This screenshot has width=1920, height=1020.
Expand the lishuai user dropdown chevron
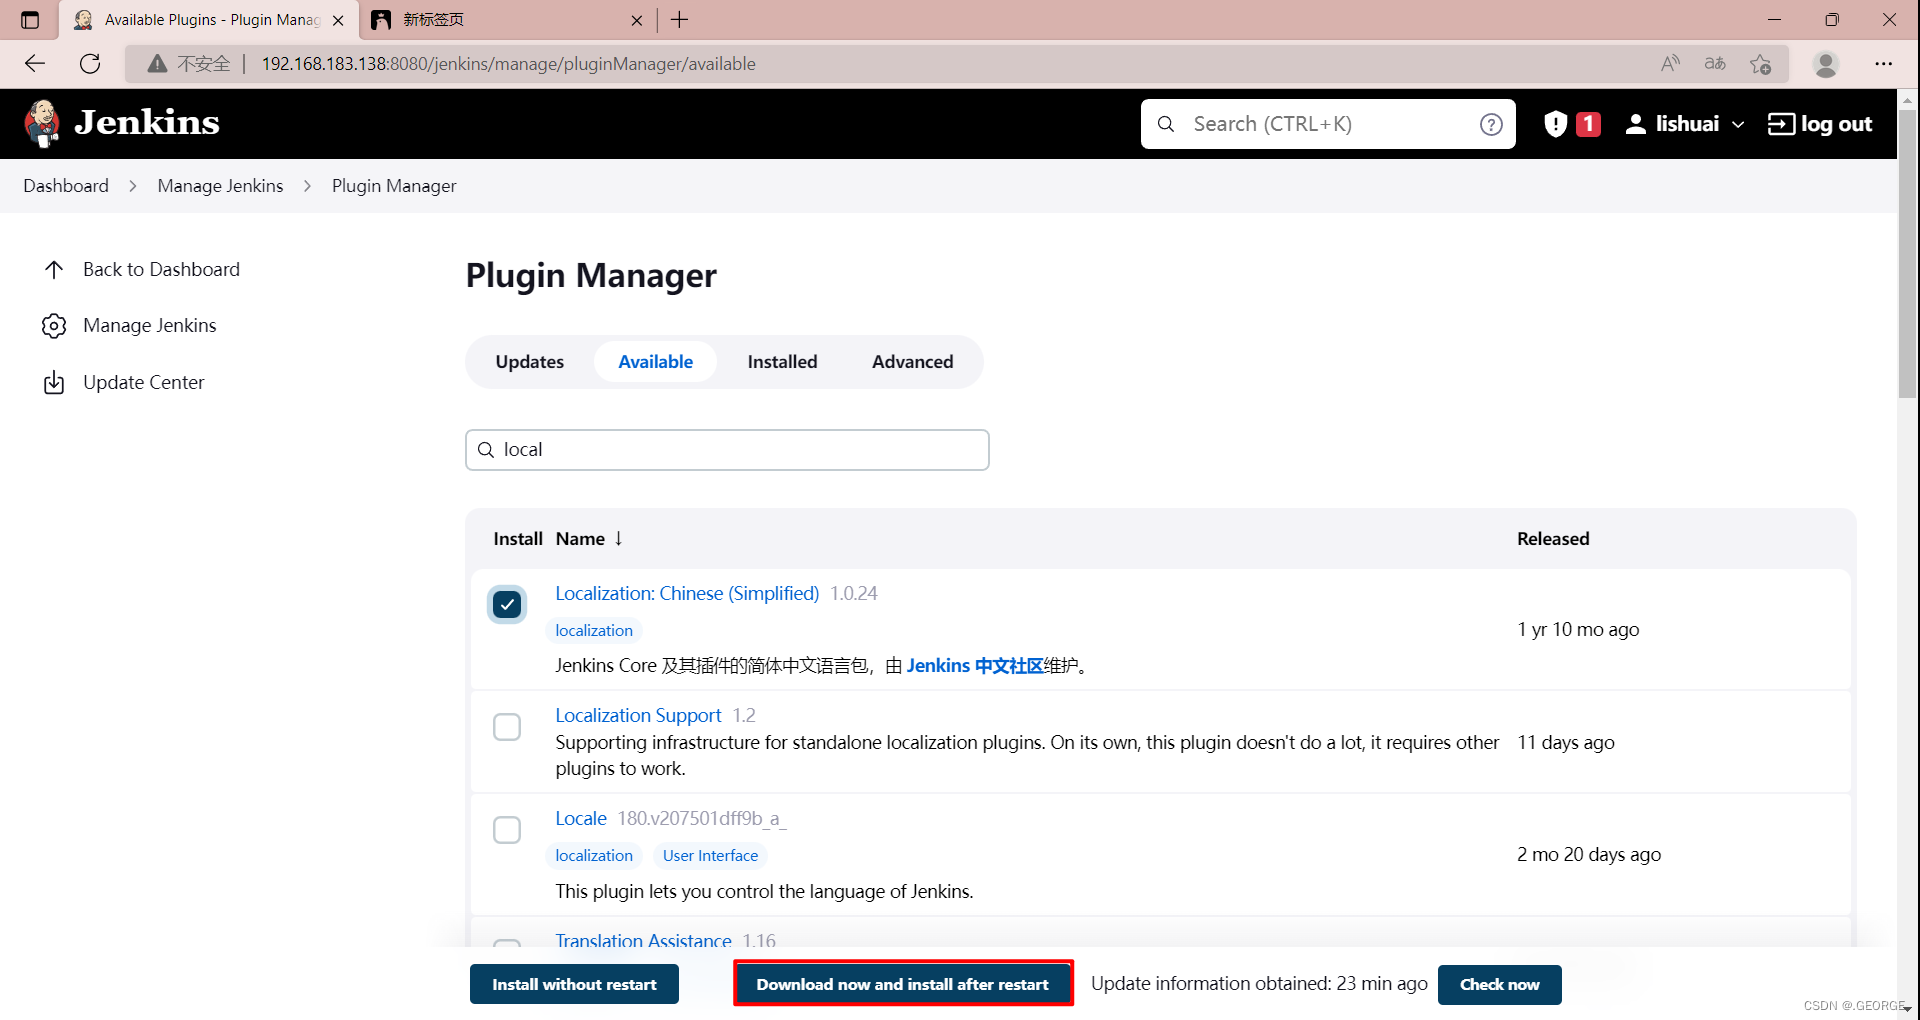click(1738, 124)
